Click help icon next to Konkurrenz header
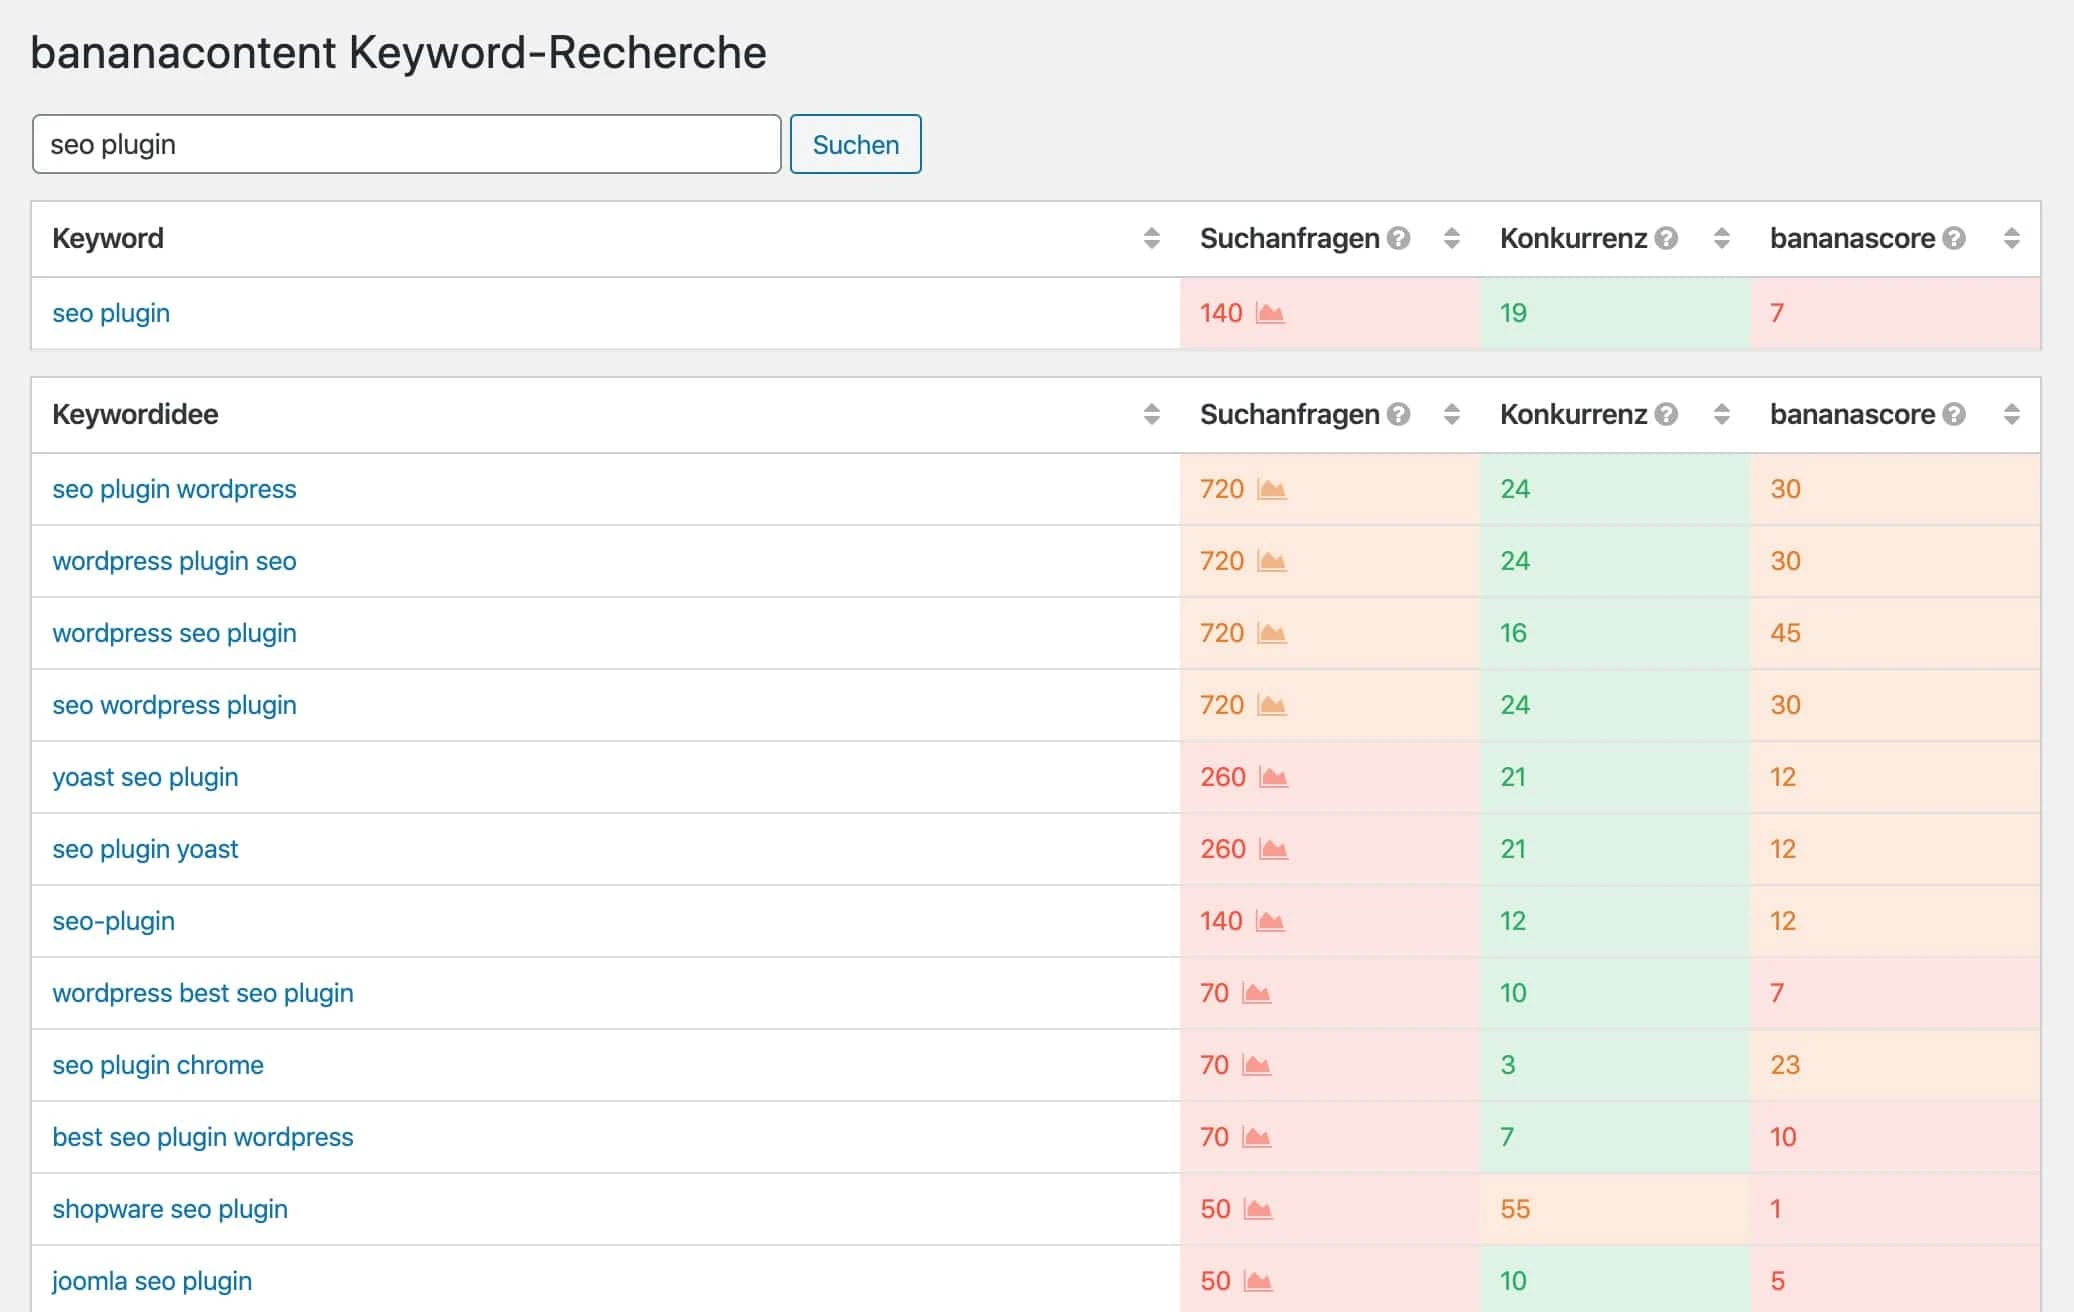The image size is (2074, 1312). pos(1665,238)
